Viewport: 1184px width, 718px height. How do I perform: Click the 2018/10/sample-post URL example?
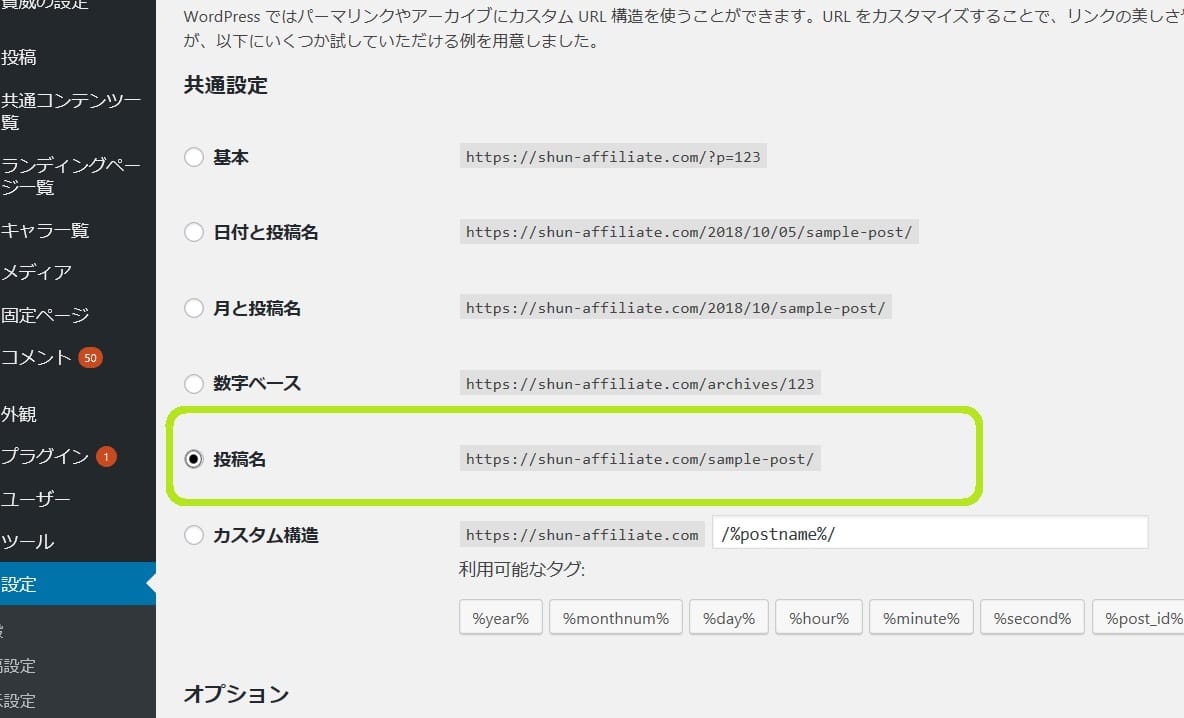coord(675,307)
